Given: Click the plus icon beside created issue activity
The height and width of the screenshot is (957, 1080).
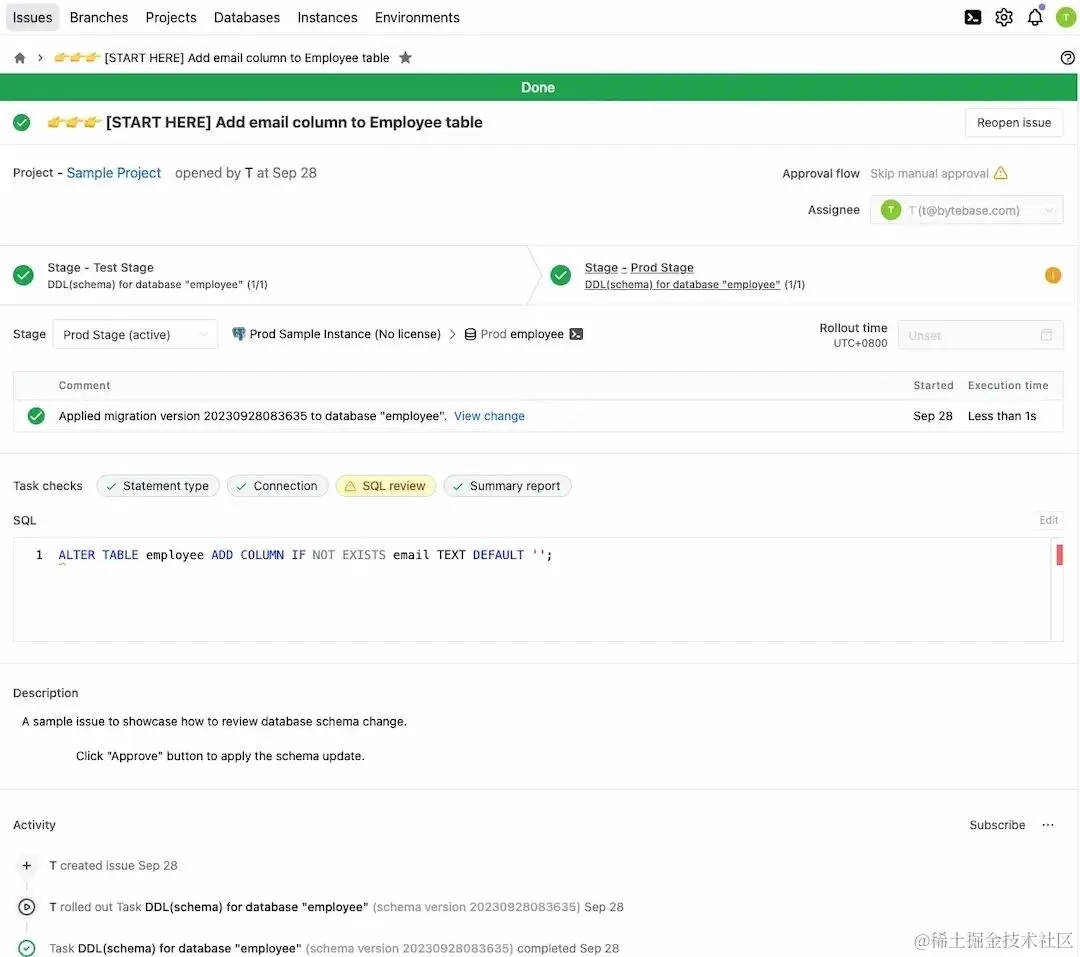Looking at the screenshot, I should coord(26,865).
